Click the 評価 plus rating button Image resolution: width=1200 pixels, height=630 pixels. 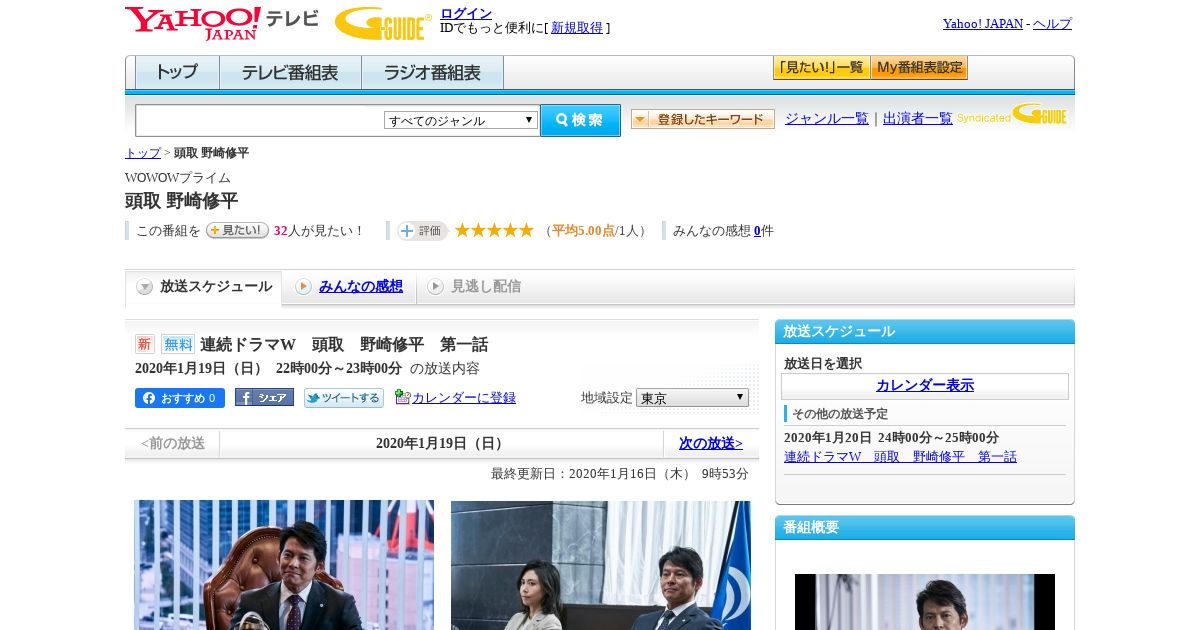422,231
